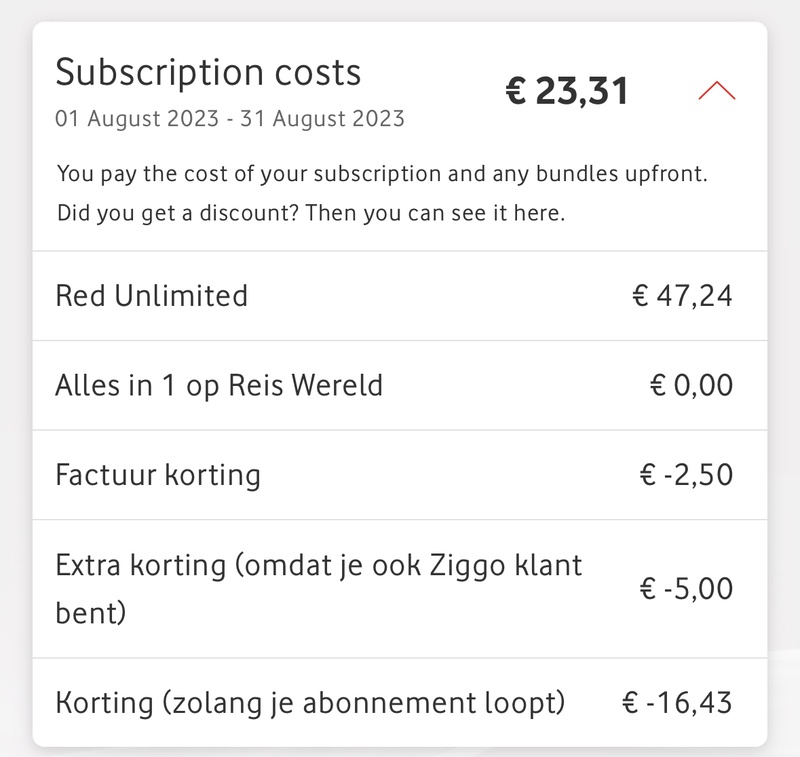
Task: Select the end date 31 August 2023
Action: (327, 119)
